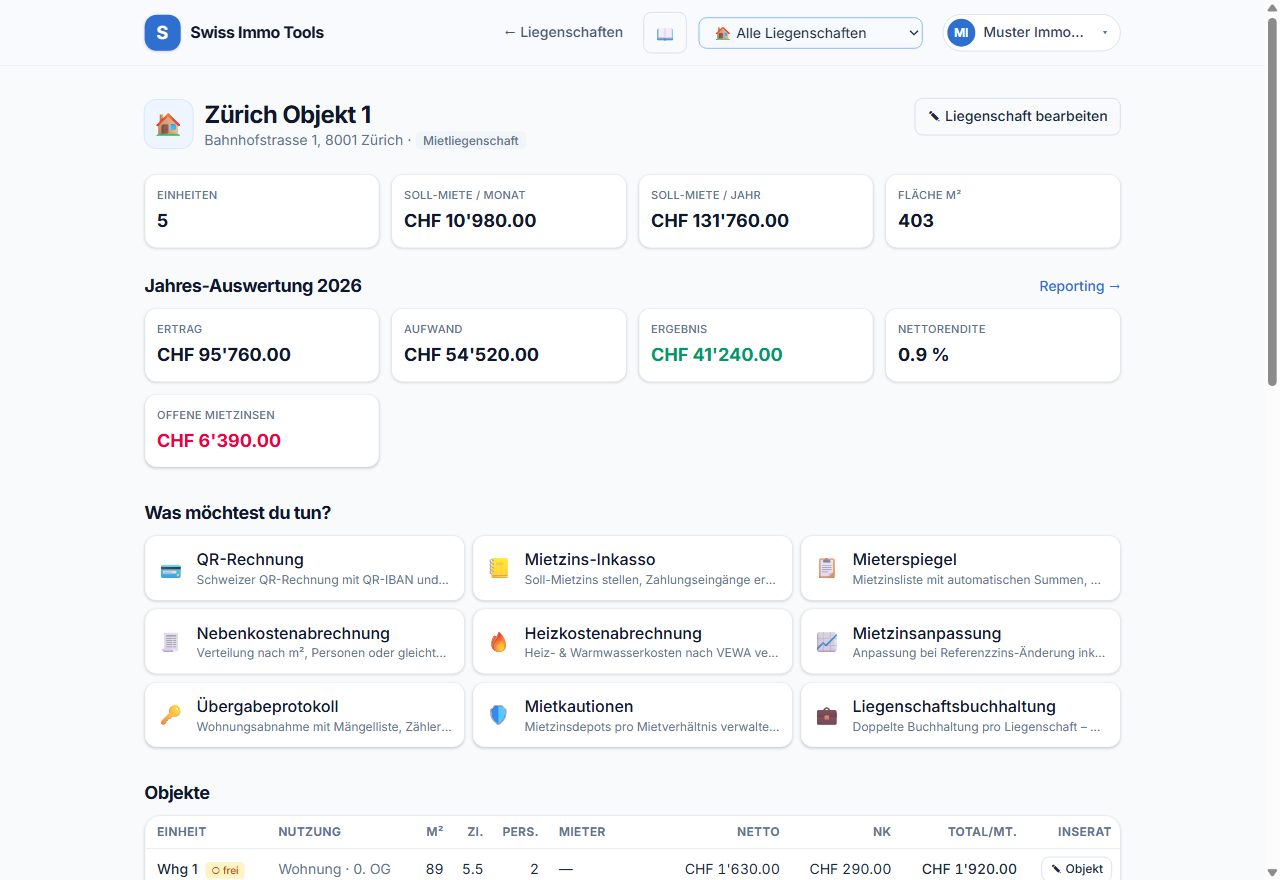This screenshot has width=1280, height=880.
Task: Click the QR-Rechnung credit card icon
Action: point(171,569)
